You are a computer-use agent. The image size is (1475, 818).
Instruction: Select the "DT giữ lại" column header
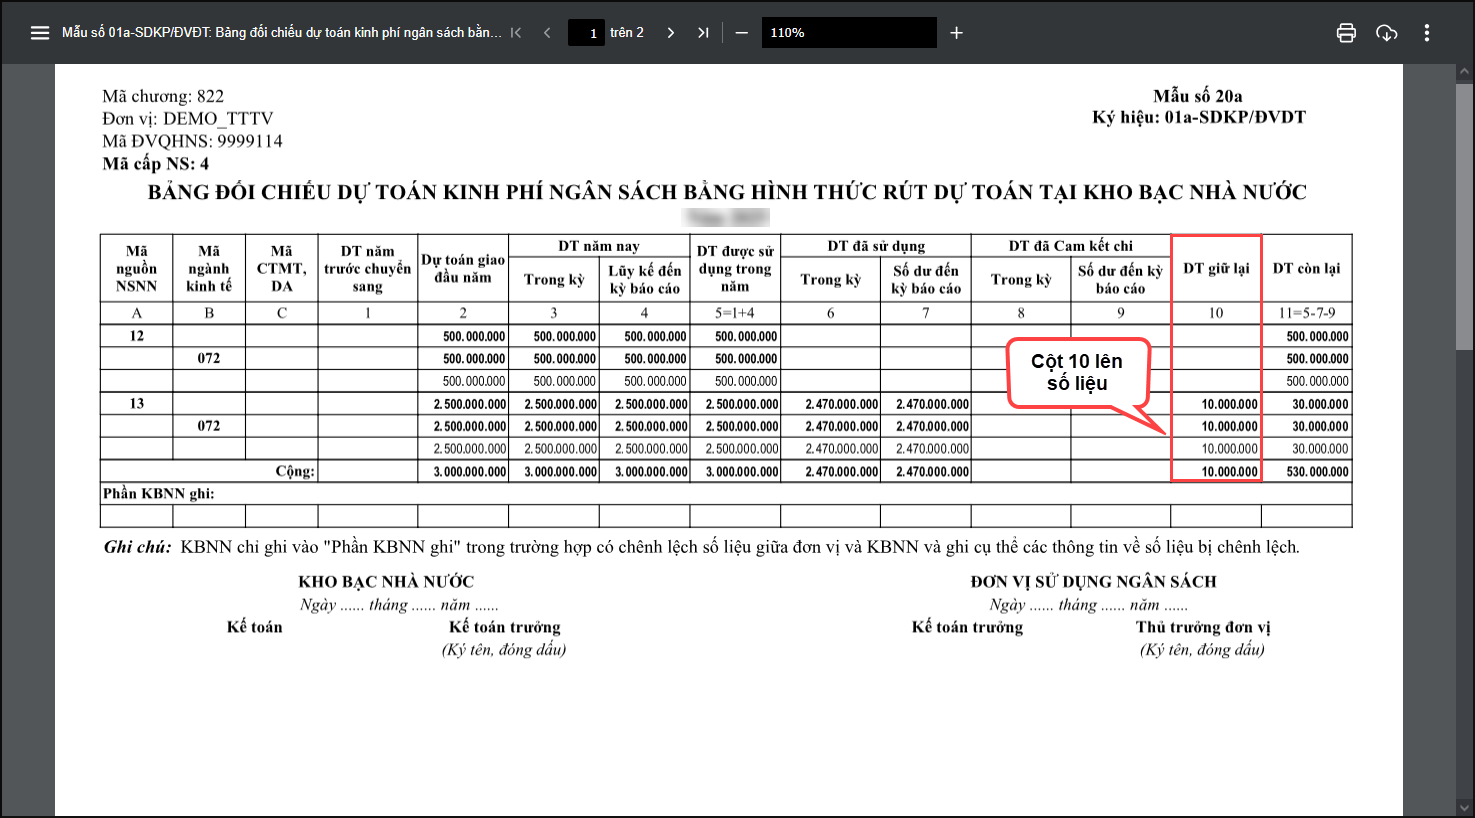(x=1216, y=268)
